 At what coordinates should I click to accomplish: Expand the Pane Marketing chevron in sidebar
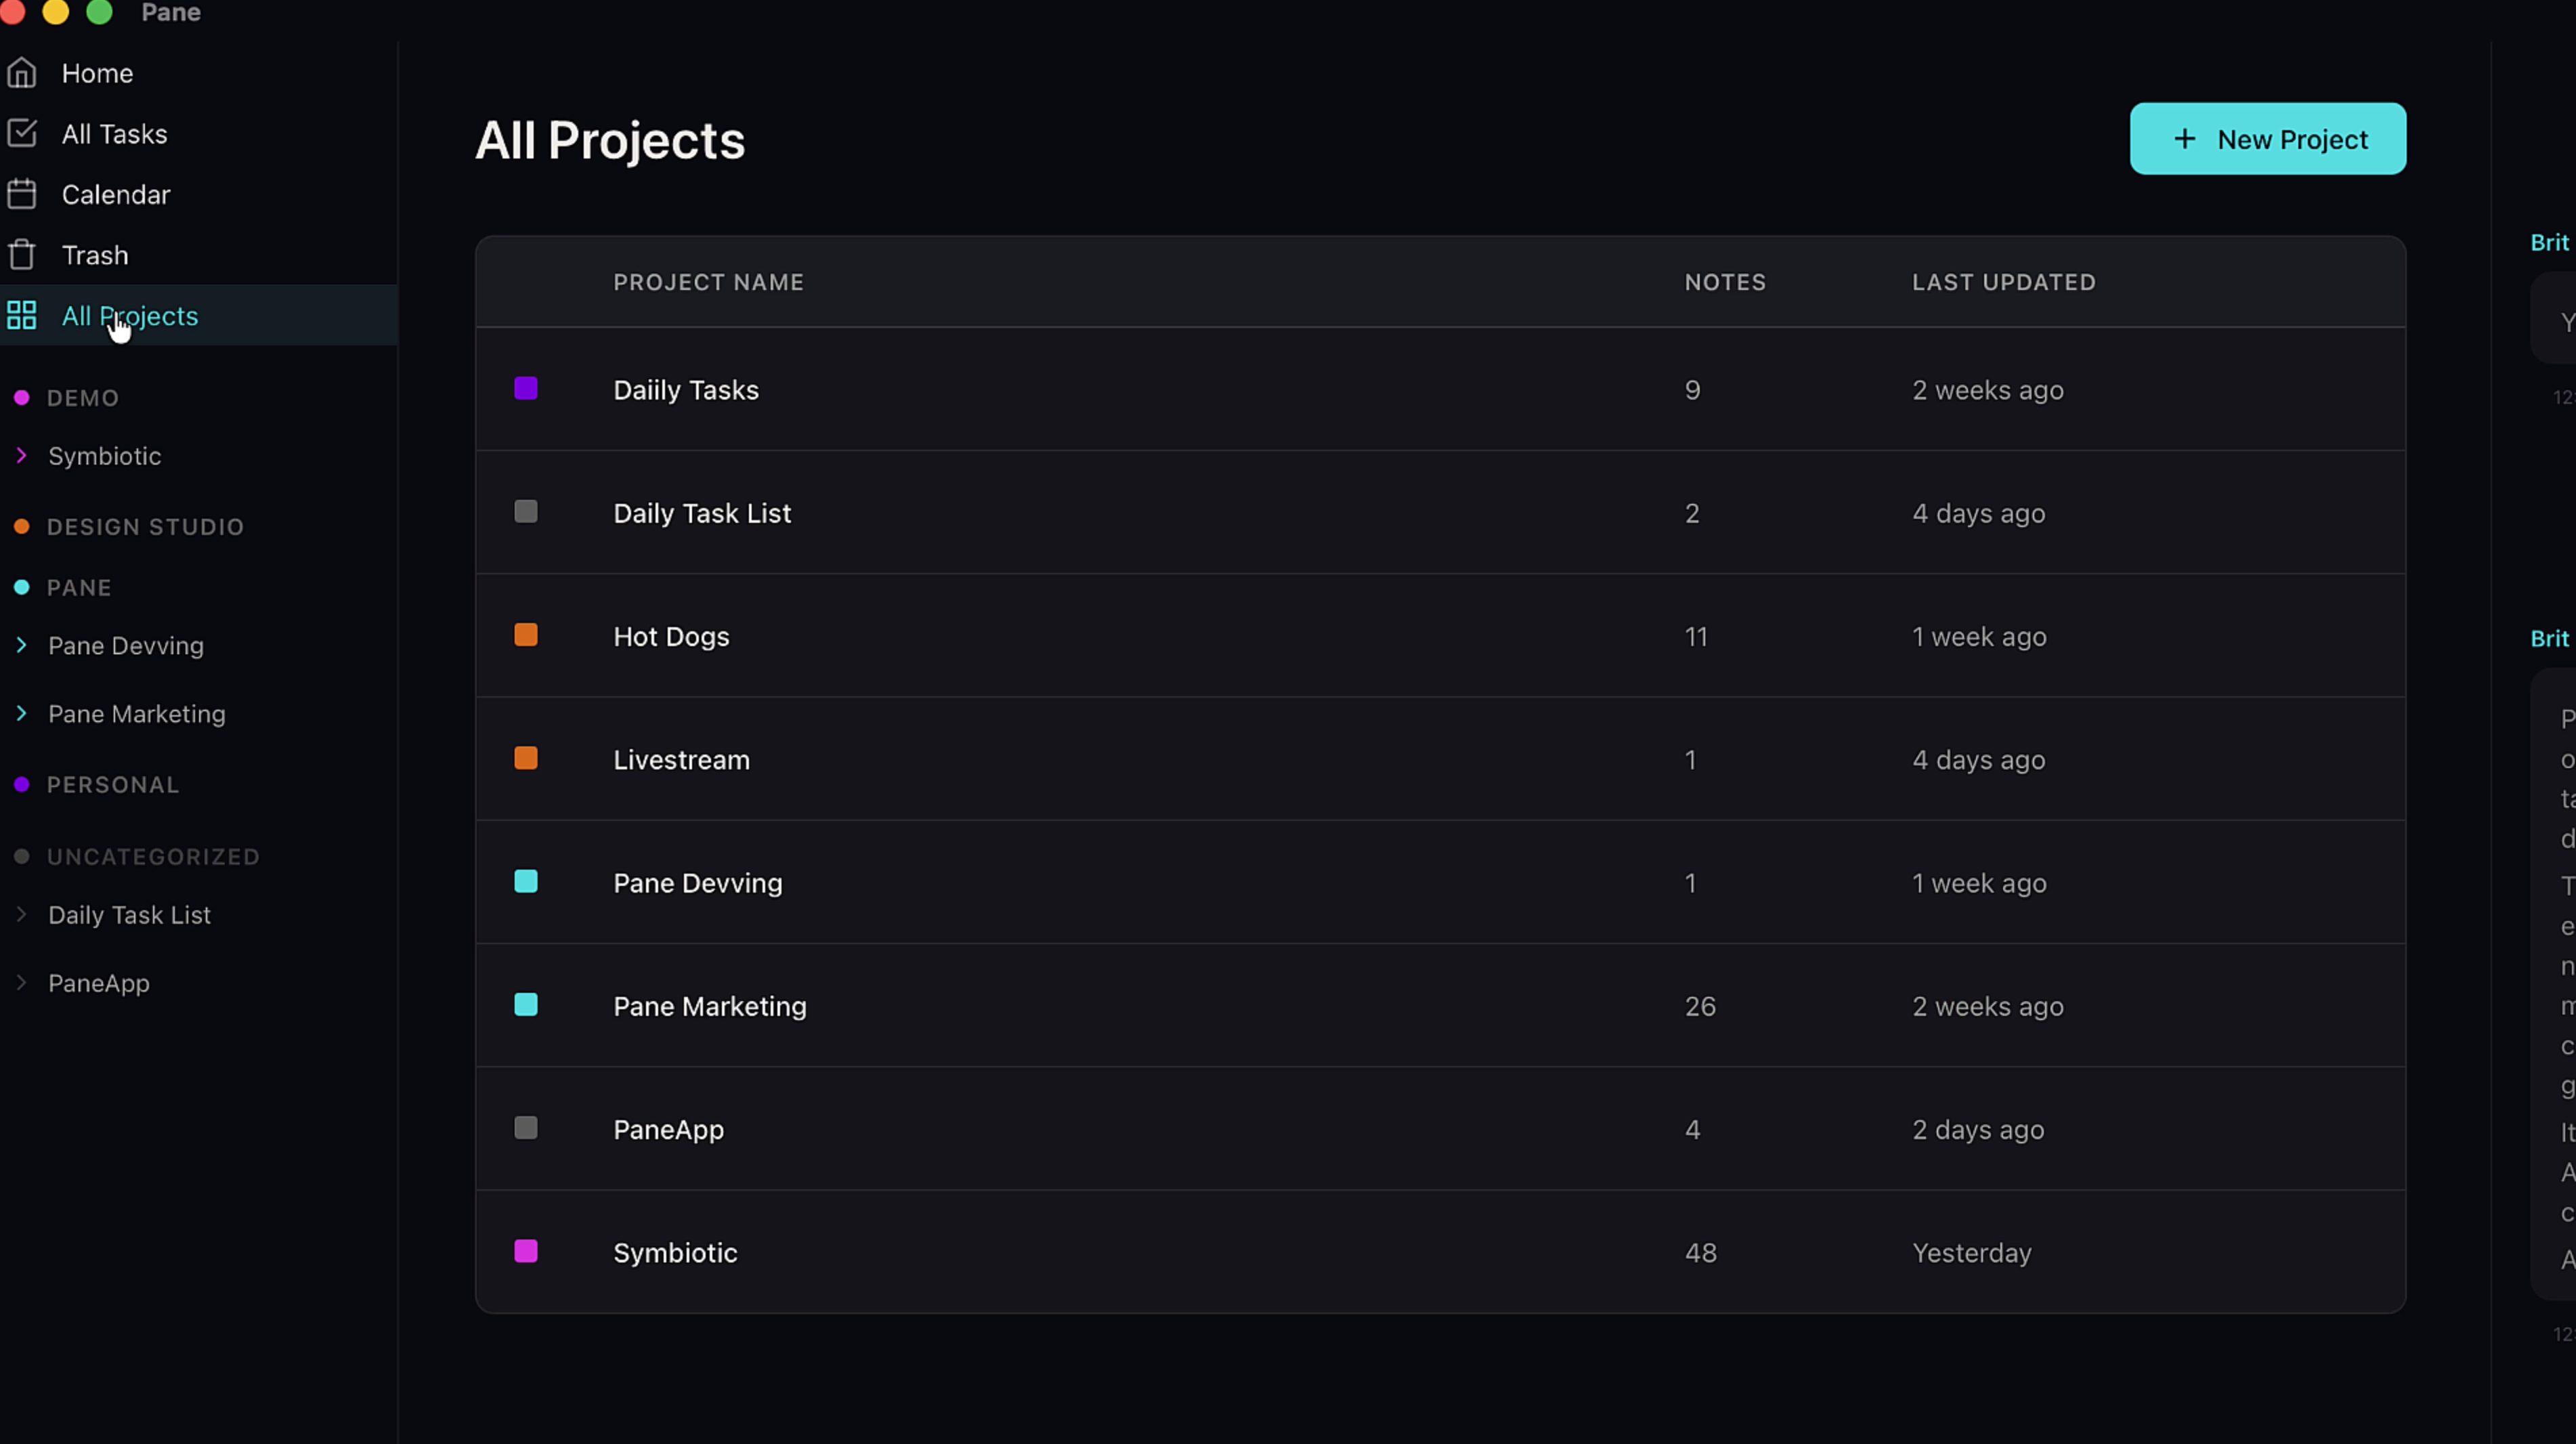21,714
